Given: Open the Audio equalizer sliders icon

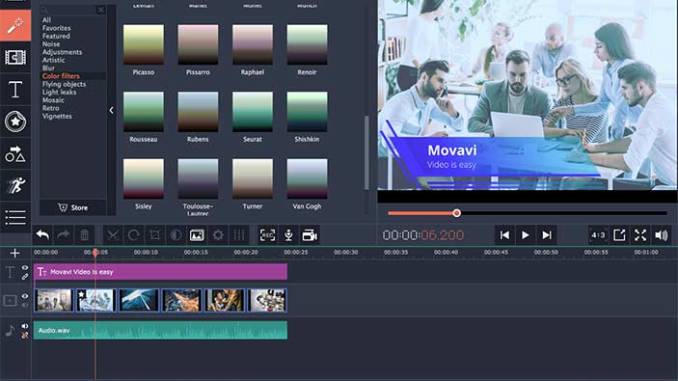Looking at the screenshot, I should (x=239, y=235).
